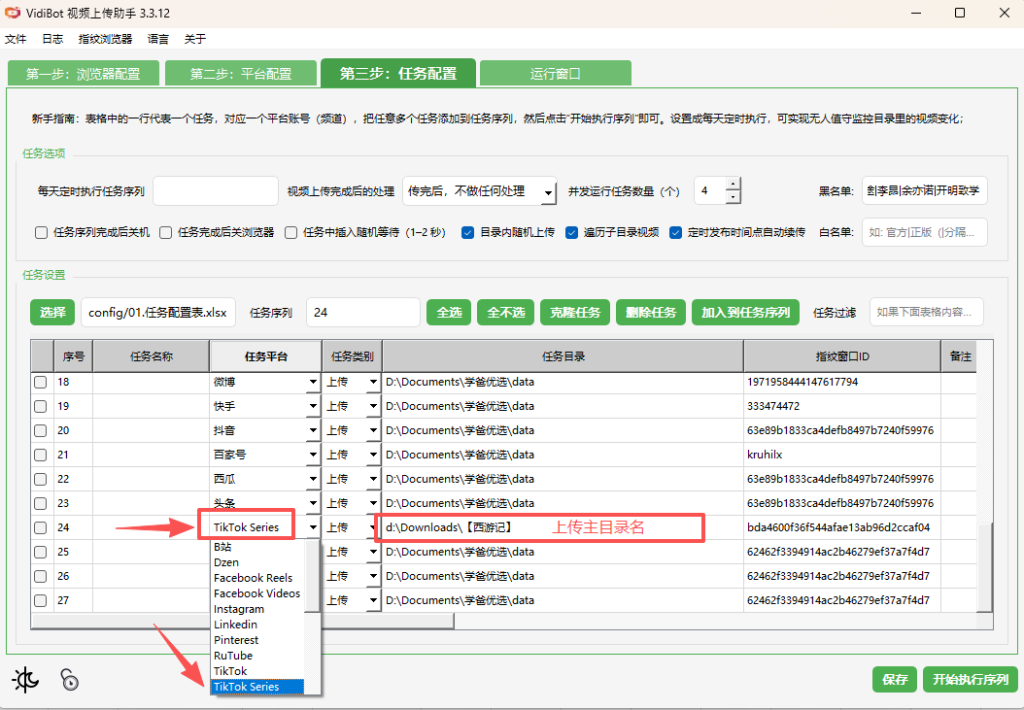This screenshot has height=710, width=1024.
Task: Toggle the light/dark theme icon
Action: point(26,680)
